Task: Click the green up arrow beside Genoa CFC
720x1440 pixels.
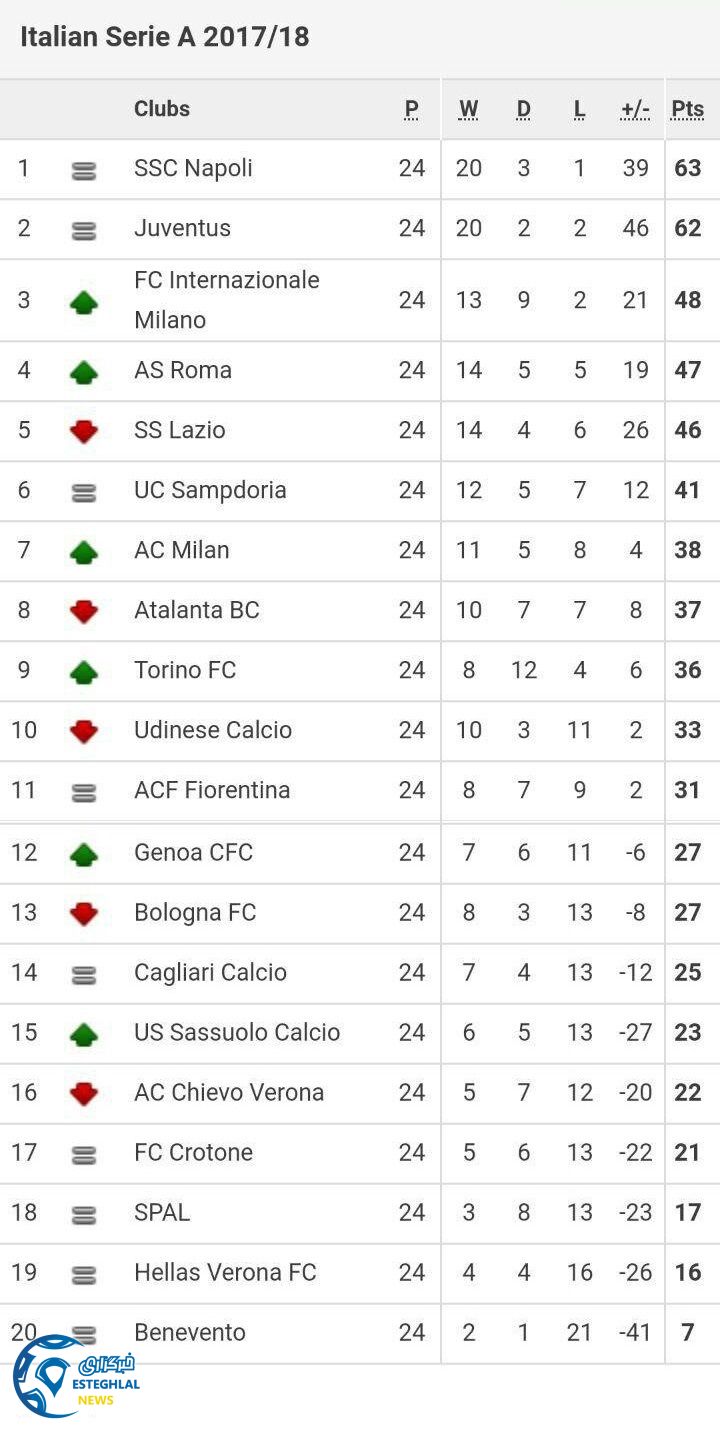Action: (x=84, y=854)
